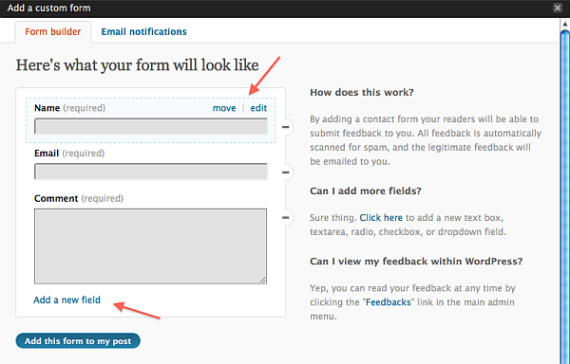570x364 pixels.
Task: Switch to the Email notifications tab
Action: click(144, 32)
